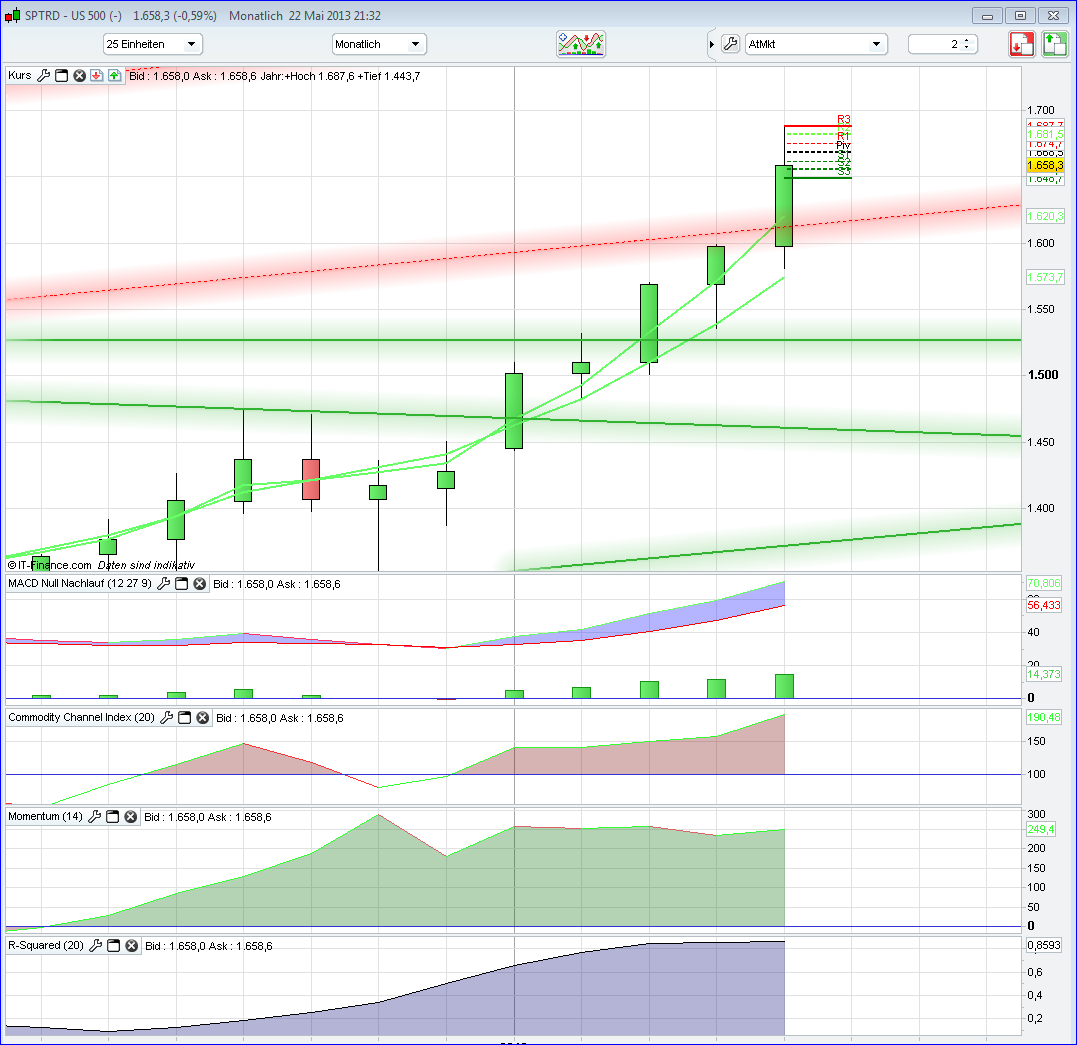1077x1045 pixels.
Task: Click the Kurs panel label
Action: pos(20,76)
